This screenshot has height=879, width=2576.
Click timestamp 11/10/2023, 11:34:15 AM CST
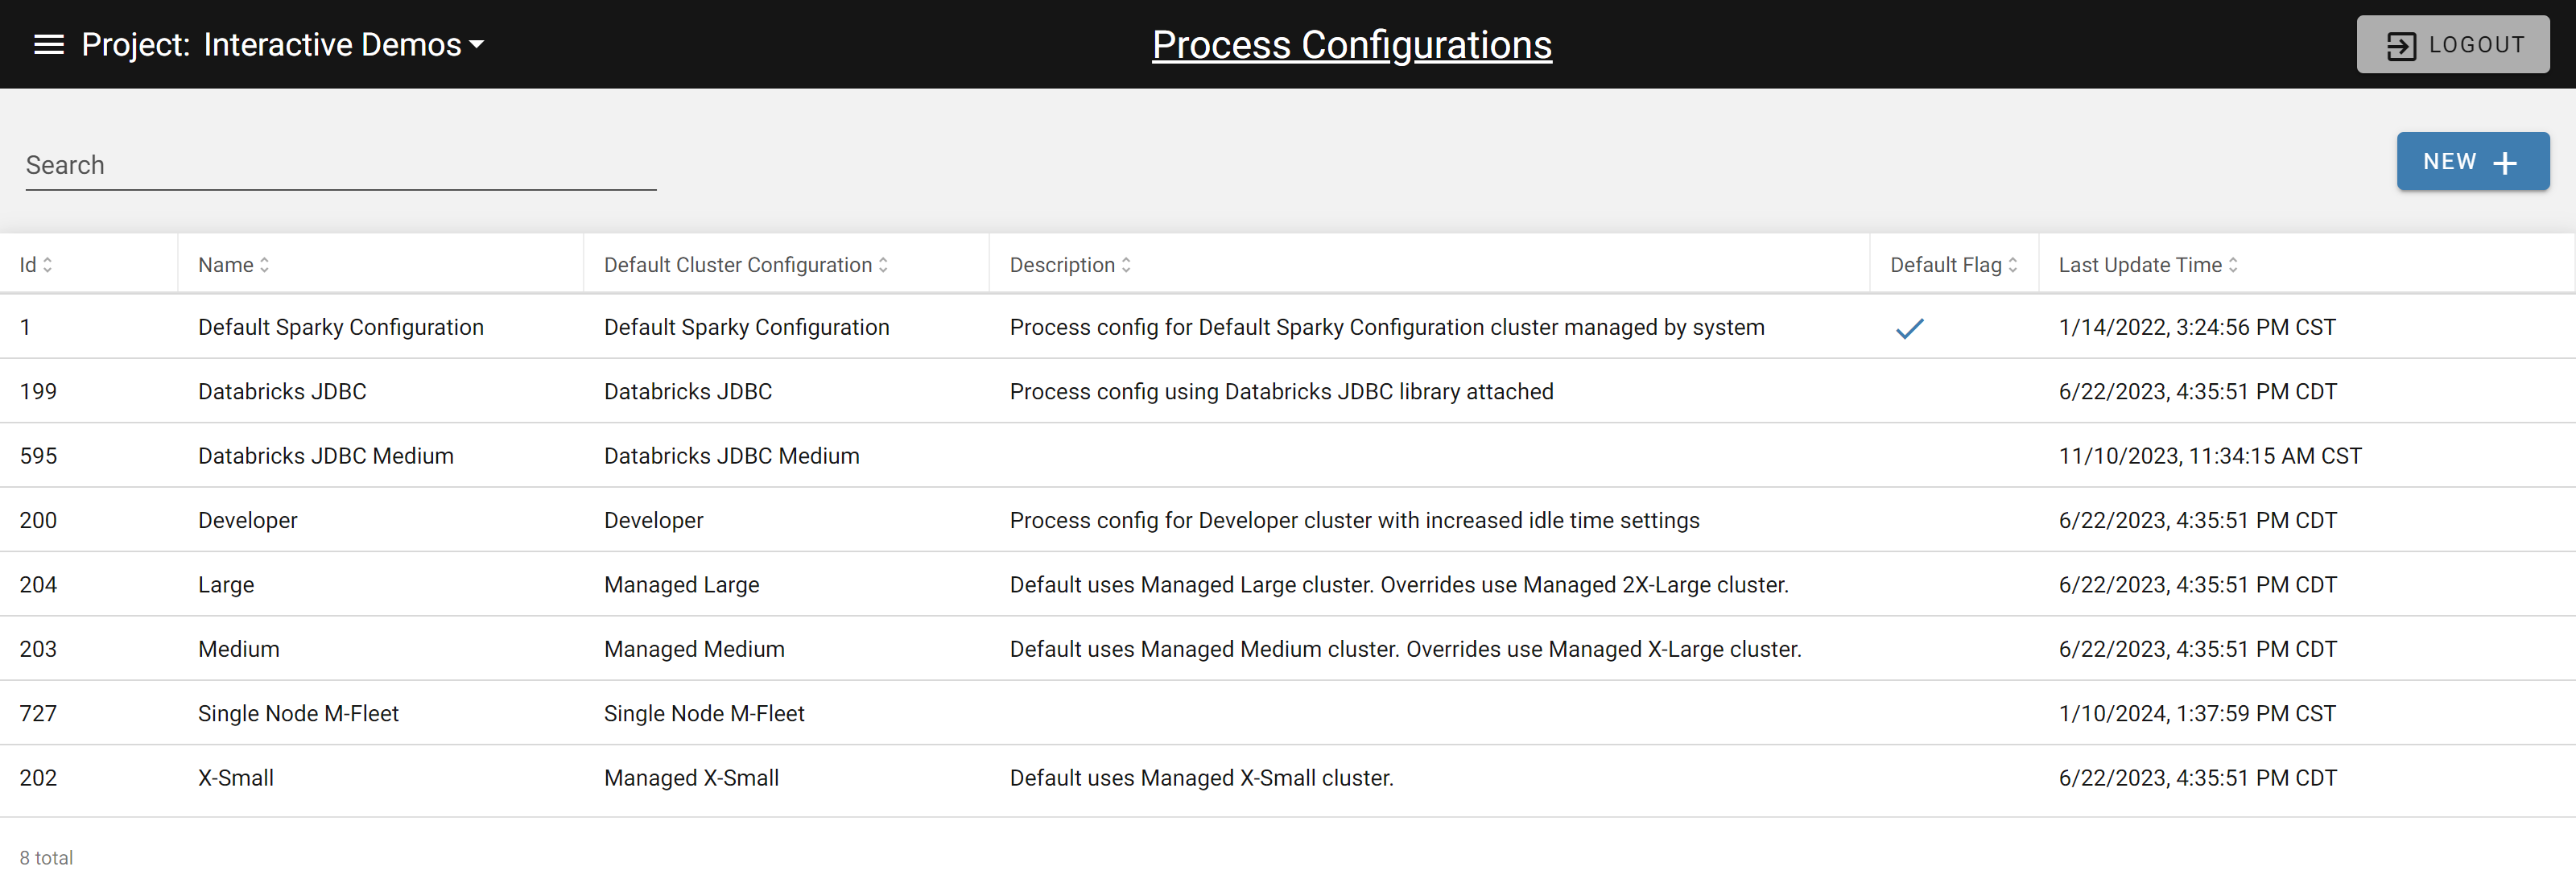2210,456
